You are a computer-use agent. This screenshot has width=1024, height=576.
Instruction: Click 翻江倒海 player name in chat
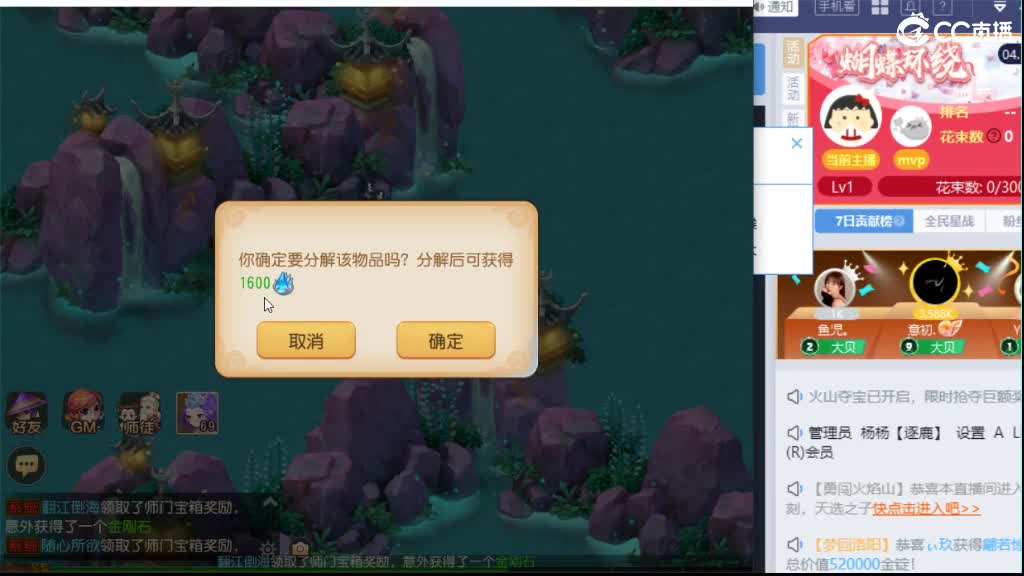(72, 508)
